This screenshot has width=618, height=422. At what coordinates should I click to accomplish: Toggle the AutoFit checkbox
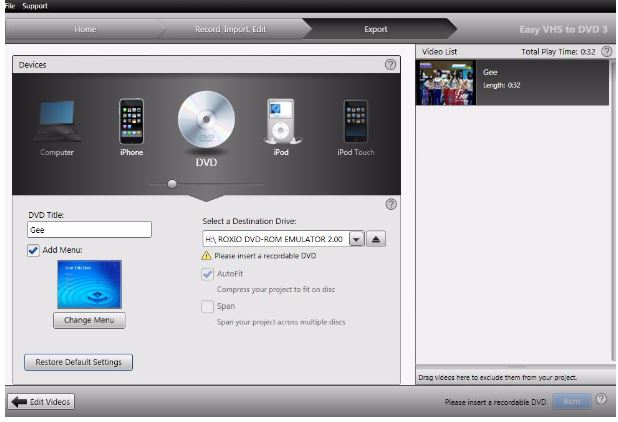[207, 274]
